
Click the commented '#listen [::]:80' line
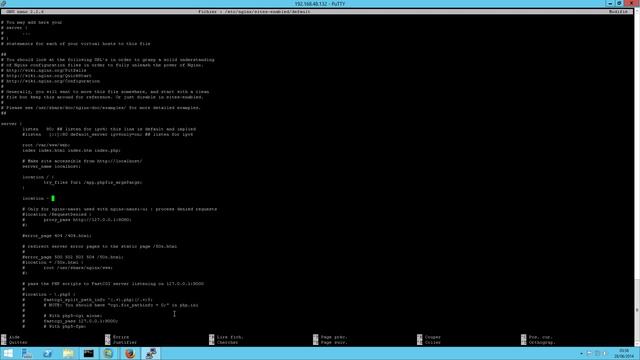coord(108,134)
